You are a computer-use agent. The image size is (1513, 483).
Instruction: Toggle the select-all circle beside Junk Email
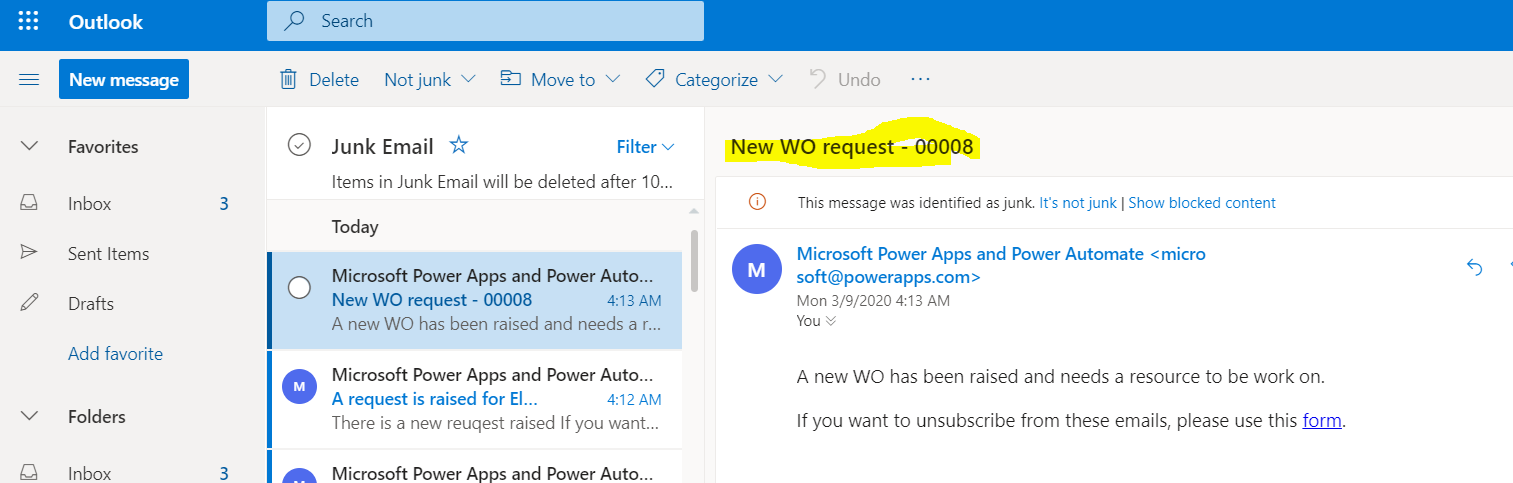(299, 146)
